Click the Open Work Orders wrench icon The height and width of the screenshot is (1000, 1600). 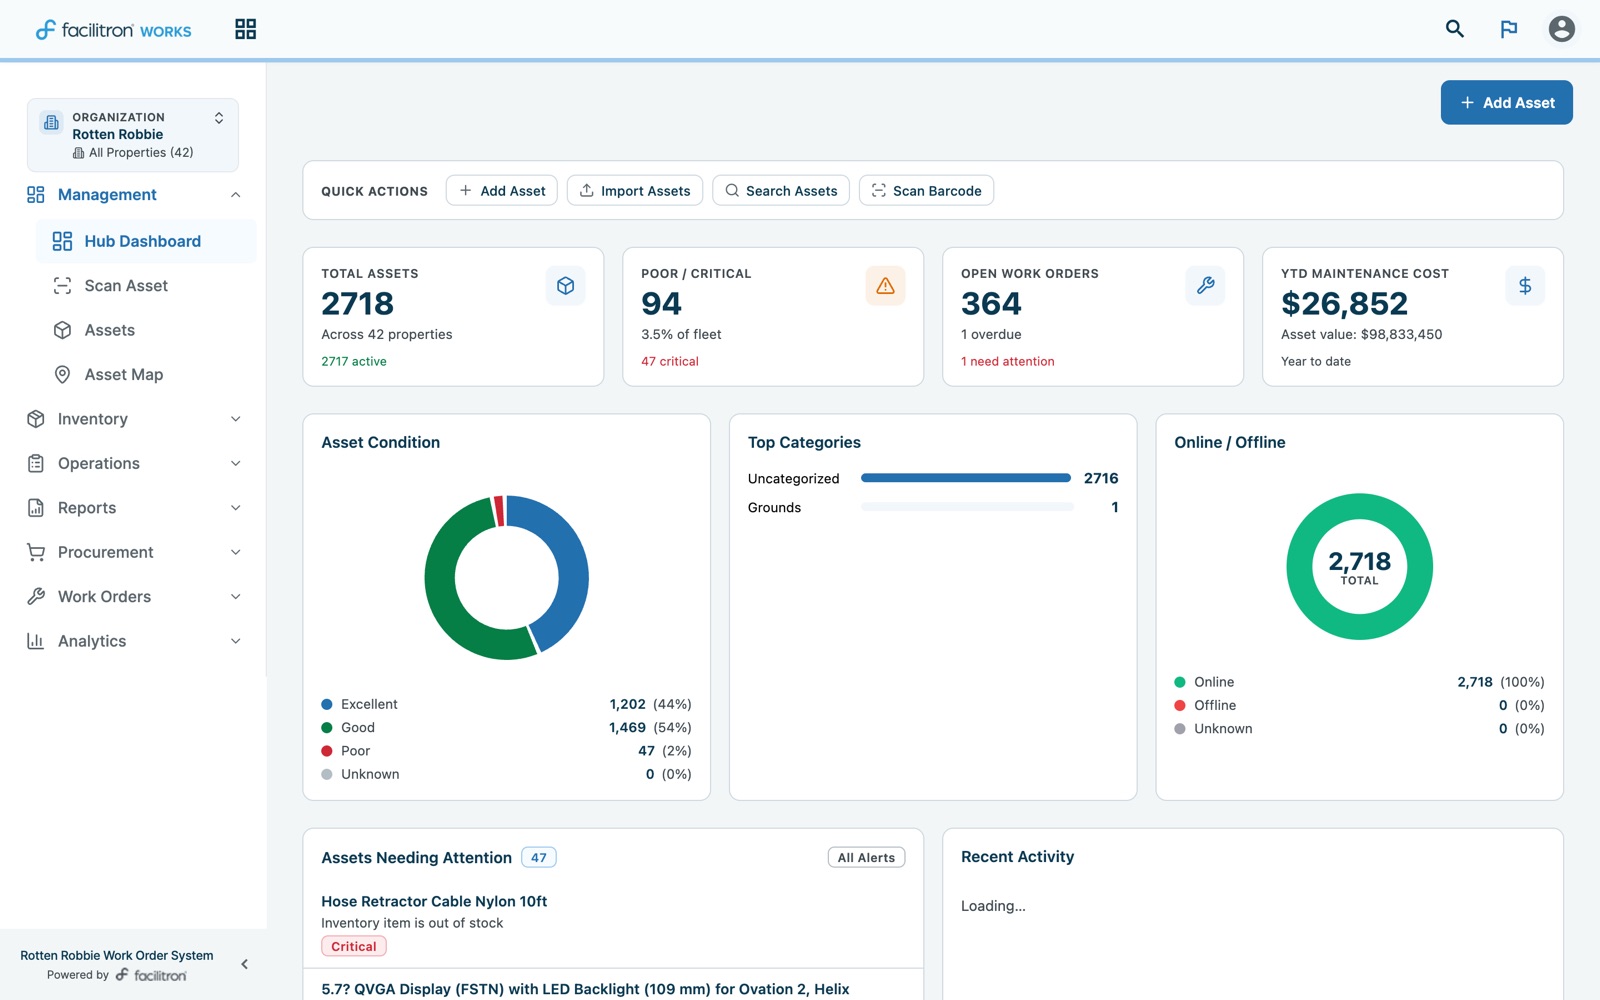coord(1205,286)
